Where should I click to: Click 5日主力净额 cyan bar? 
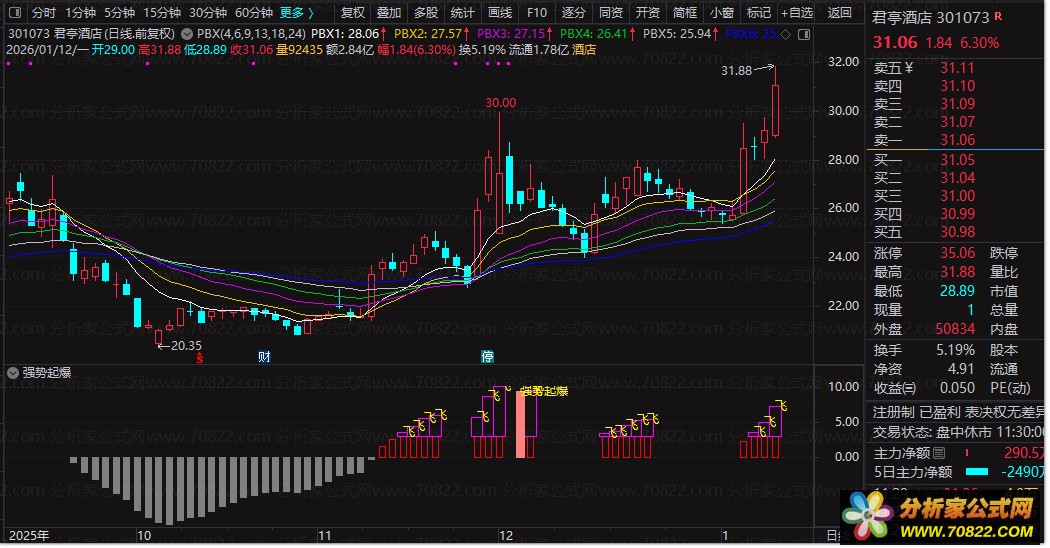coord(977,472)
